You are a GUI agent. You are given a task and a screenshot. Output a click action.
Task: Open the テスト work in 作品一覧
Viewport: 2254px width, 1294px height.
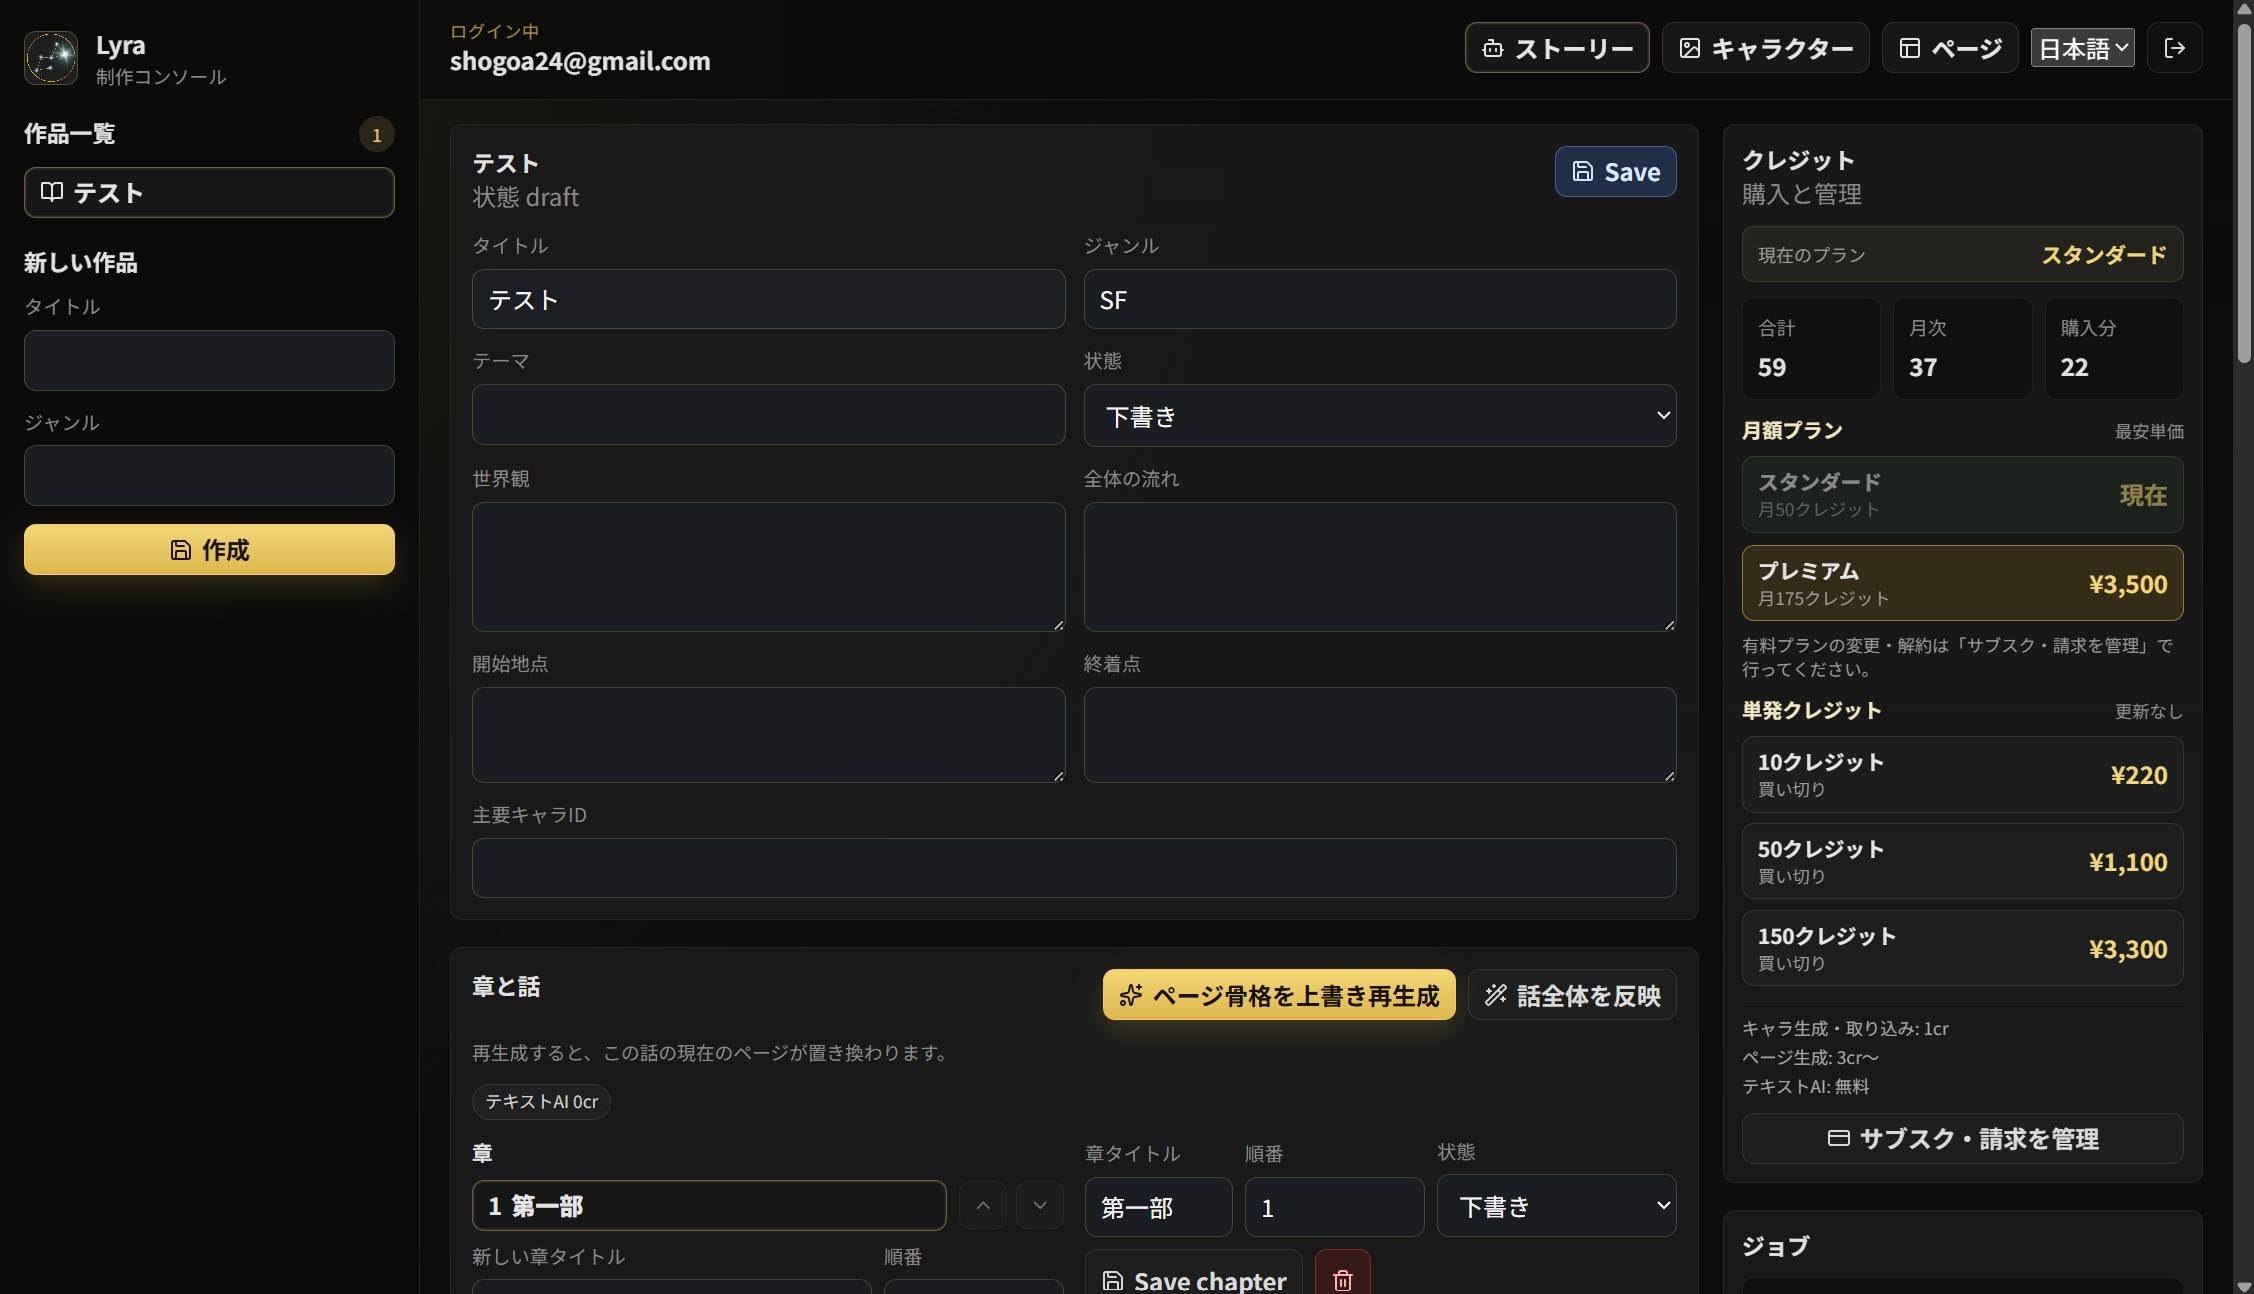(209, 192)
